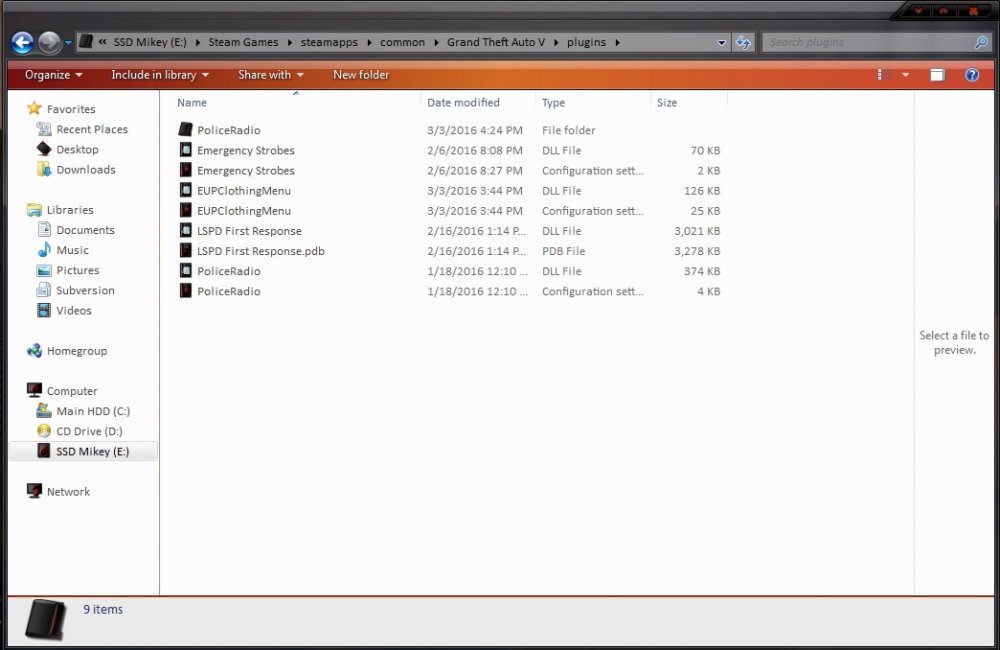Image resolution: width=1000 pixels, height=650 pixels.
Task: Click the refresh icon next to address bar
Action: point(743,43)
